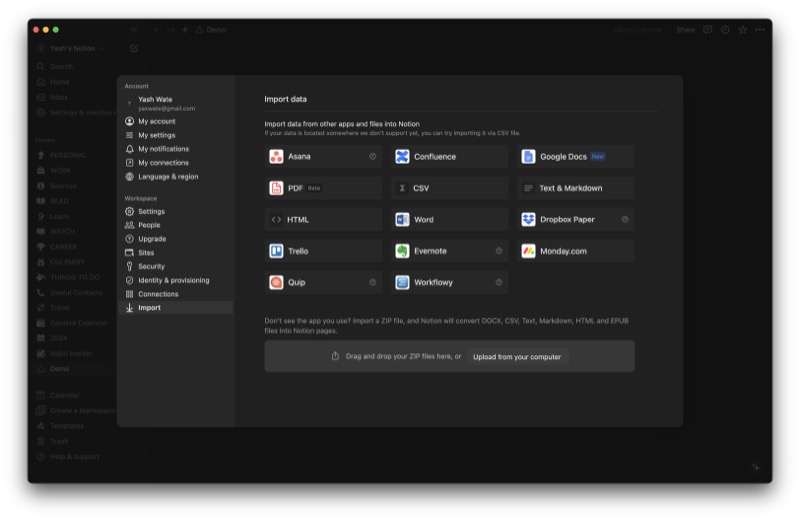Click the Workflowy icon

(x=402, y=282)
